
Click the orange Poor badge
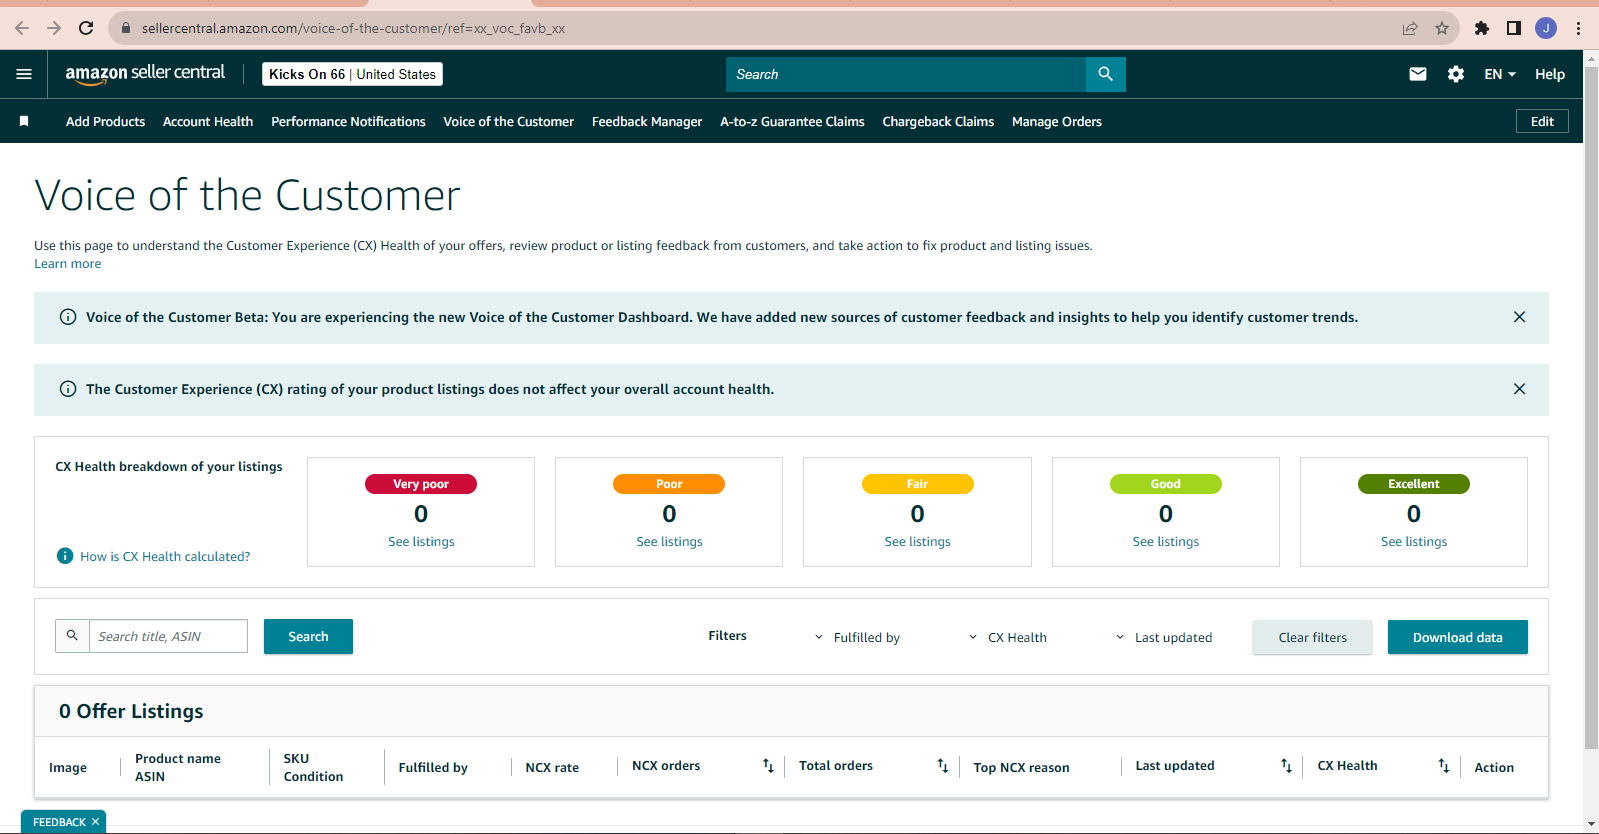click(669, 484)
